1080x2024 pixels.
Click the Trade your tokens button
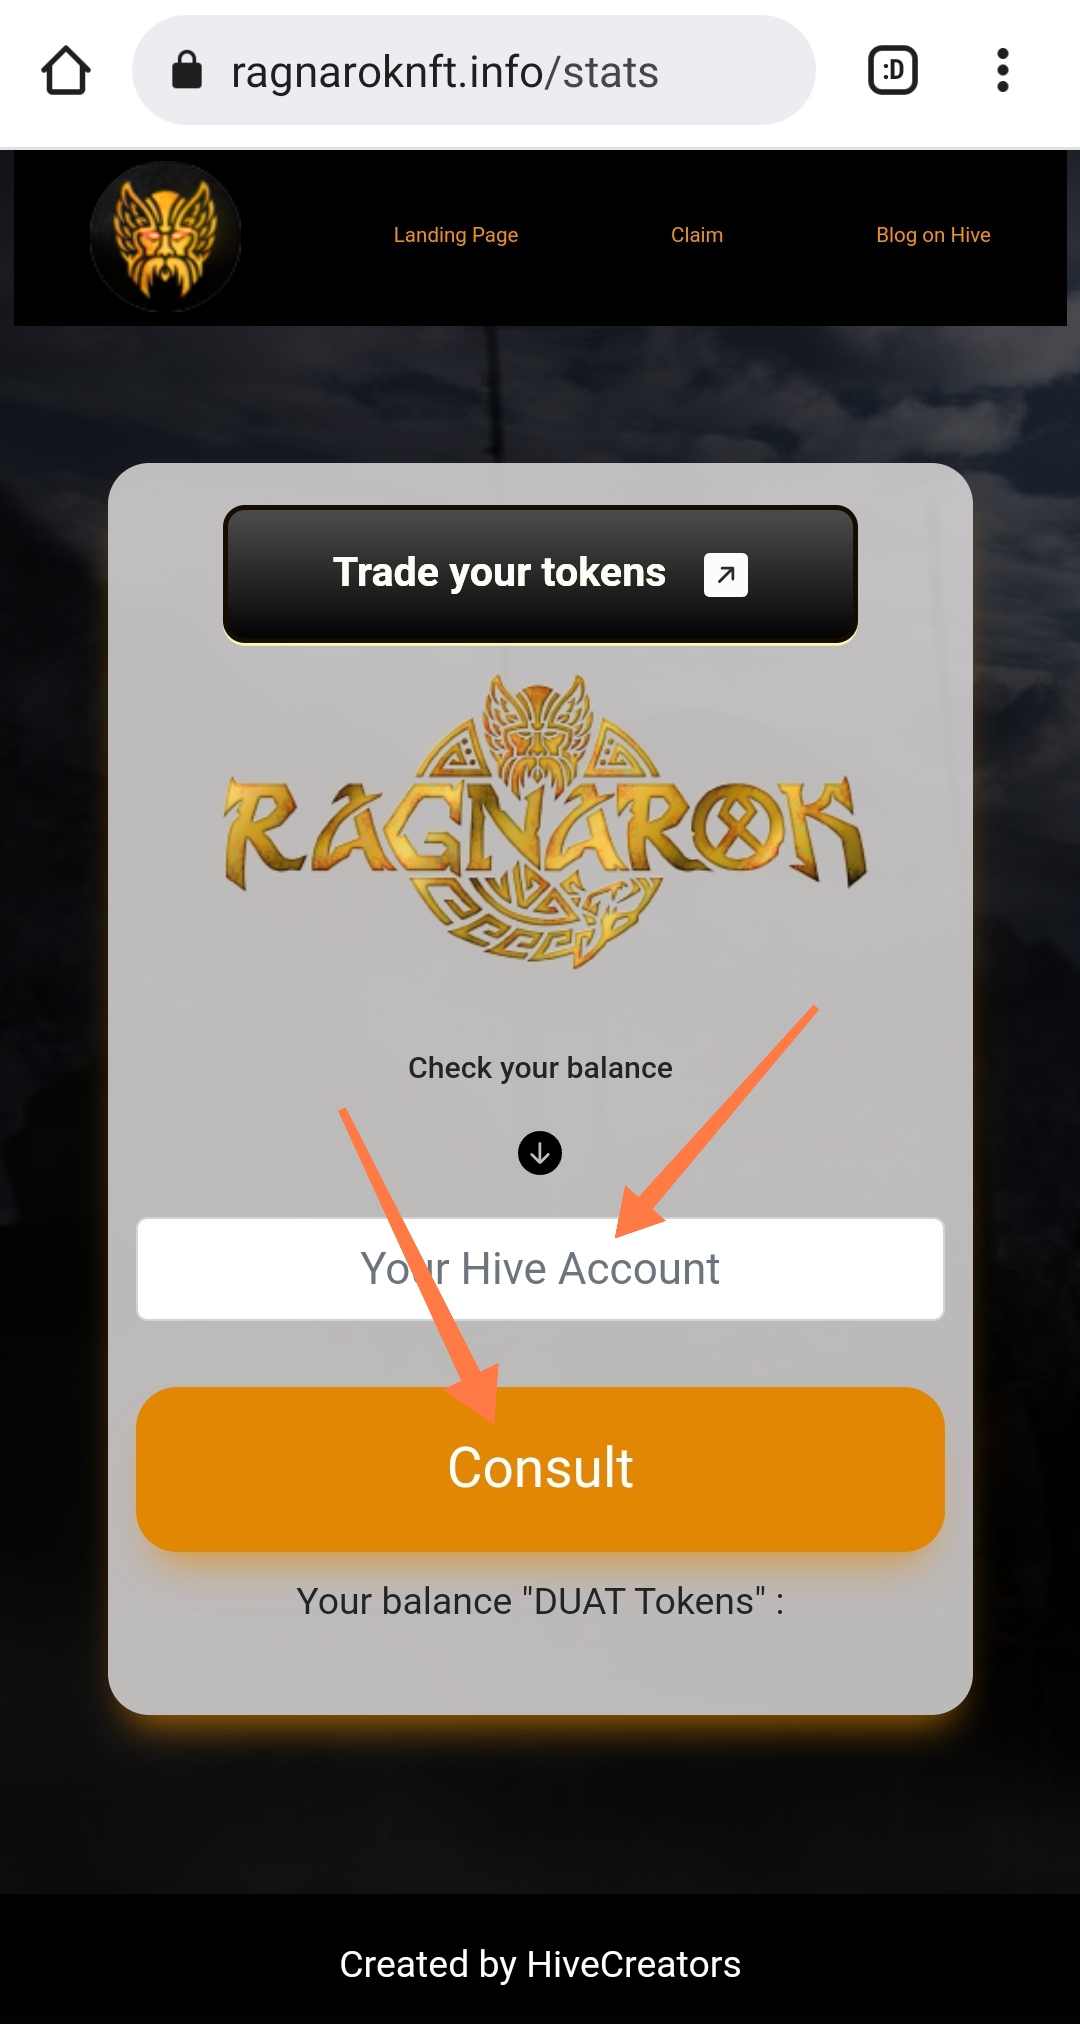point(540,575)
